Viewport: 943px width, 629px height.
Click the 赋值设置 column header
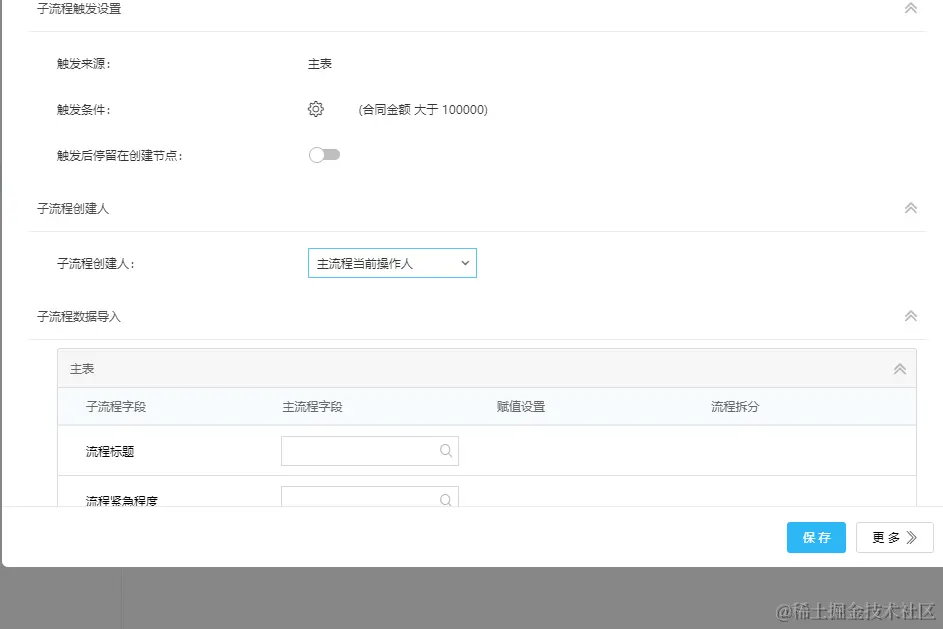[x=521, y=407]
